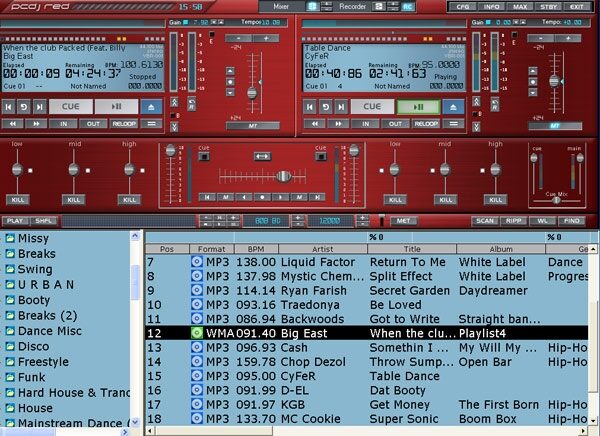Image resolution: width=600 pixels, height=436 pixels.
Task: Toggle the left mixer cue button
Action: [x=204, y=156]
